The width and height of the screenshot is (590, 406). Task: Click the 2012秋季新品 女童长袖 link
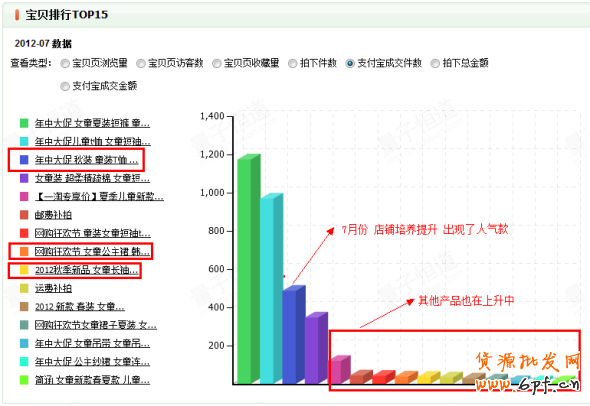coord(87,270)
